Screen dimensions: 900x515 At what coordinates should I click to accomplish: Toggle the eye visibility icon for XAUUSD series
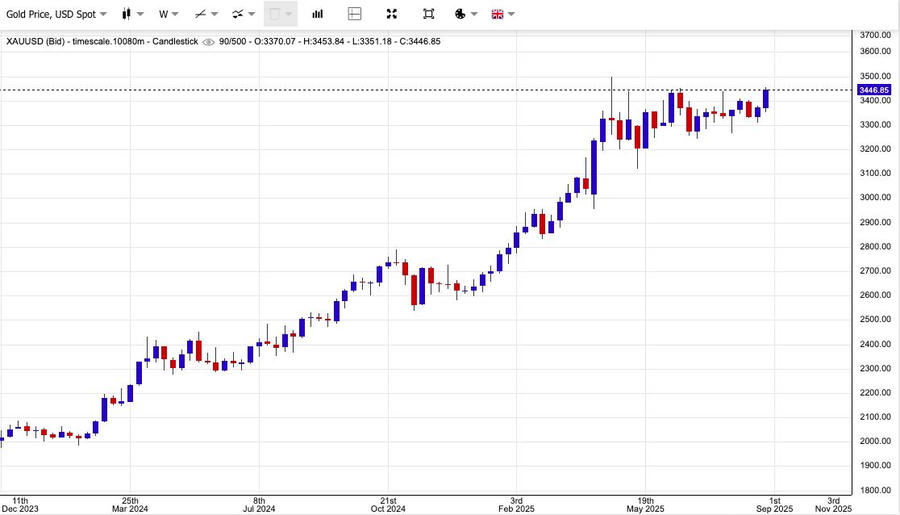coord(208,42)
